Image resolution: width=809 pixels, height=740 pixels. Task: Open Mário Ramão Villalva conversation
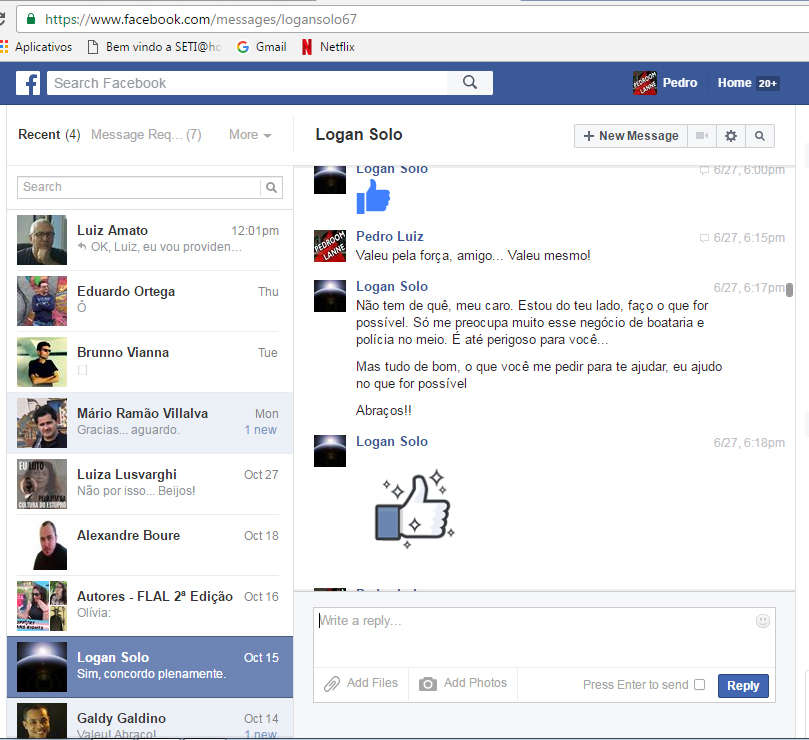pyautogui.click(x=150, y=423)
